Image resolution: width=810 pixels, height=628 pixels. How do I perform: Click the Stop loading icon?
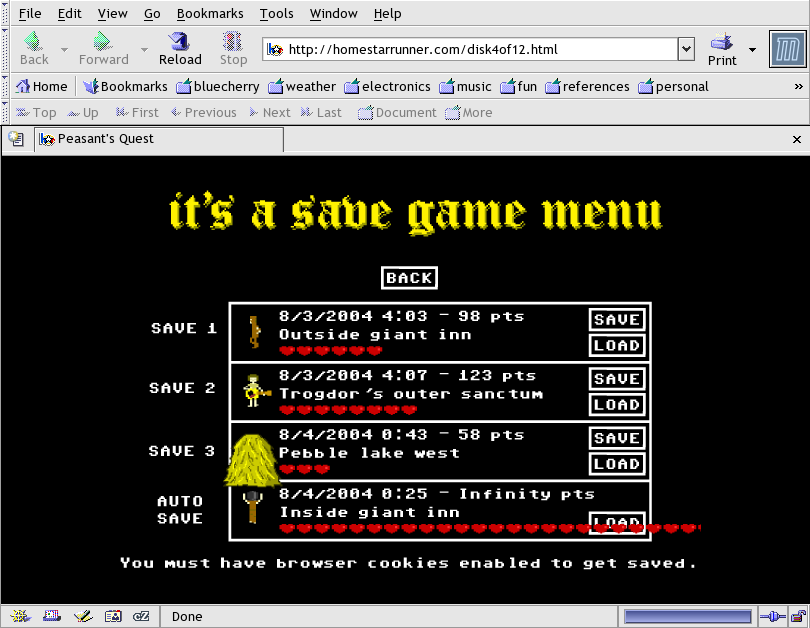[233, 49]
